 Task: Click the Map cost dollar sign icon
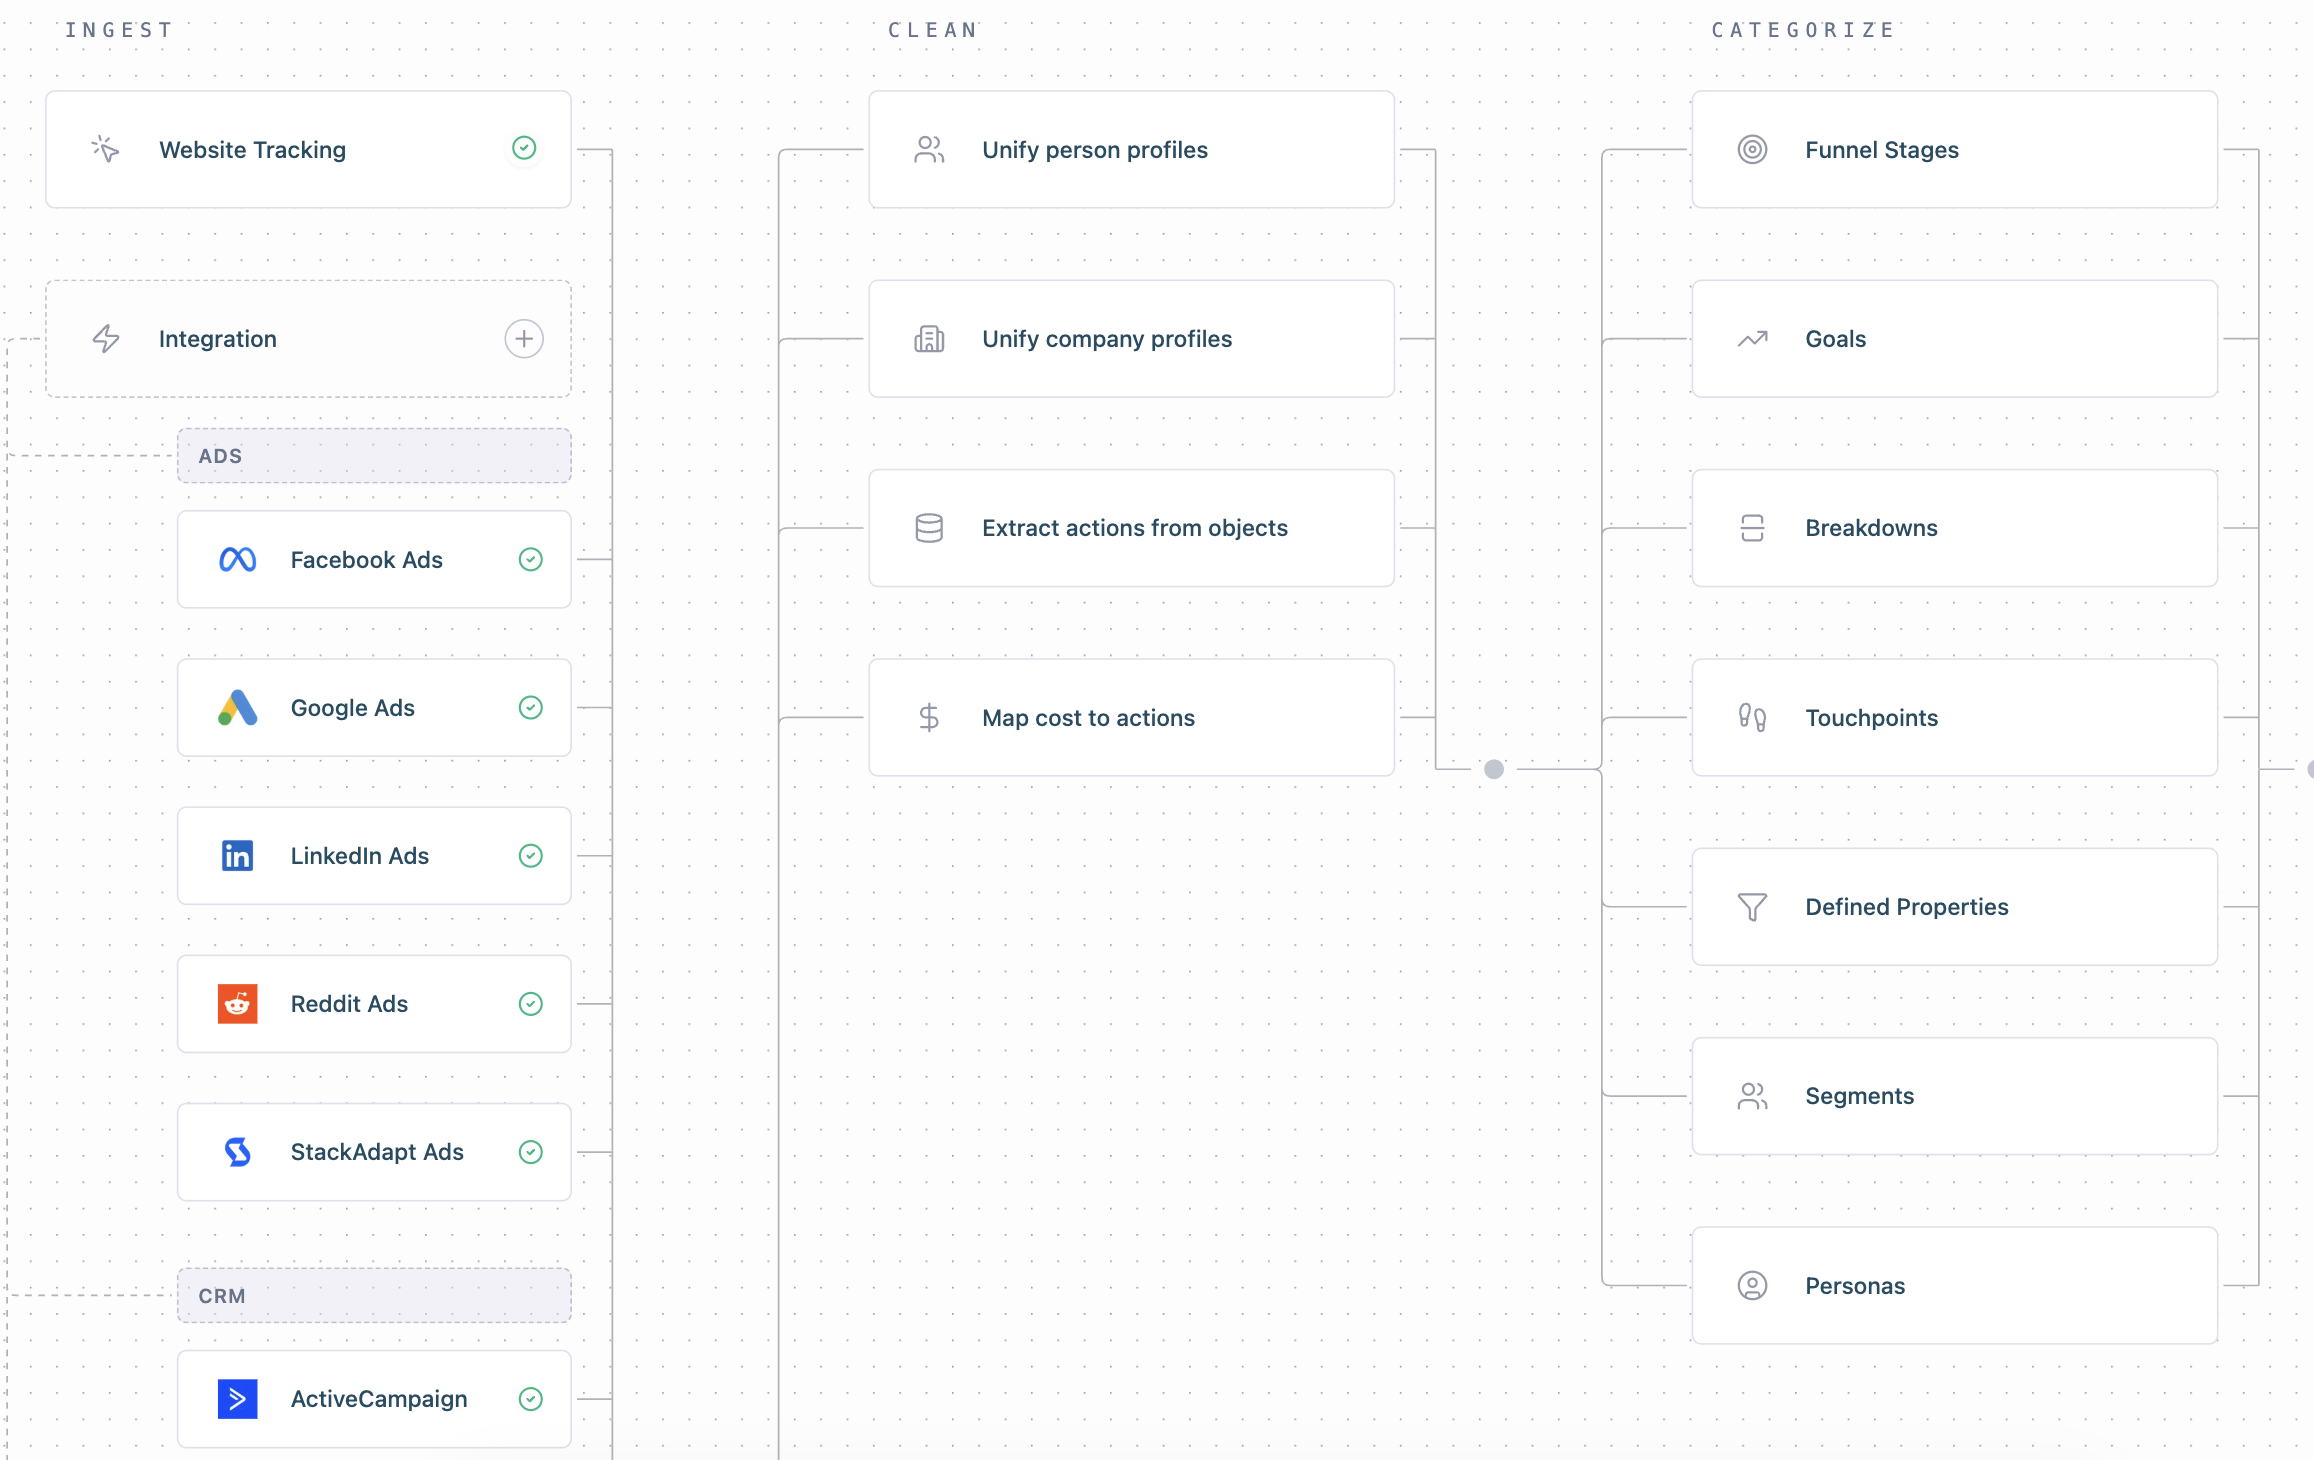click(x=929, y=718)
